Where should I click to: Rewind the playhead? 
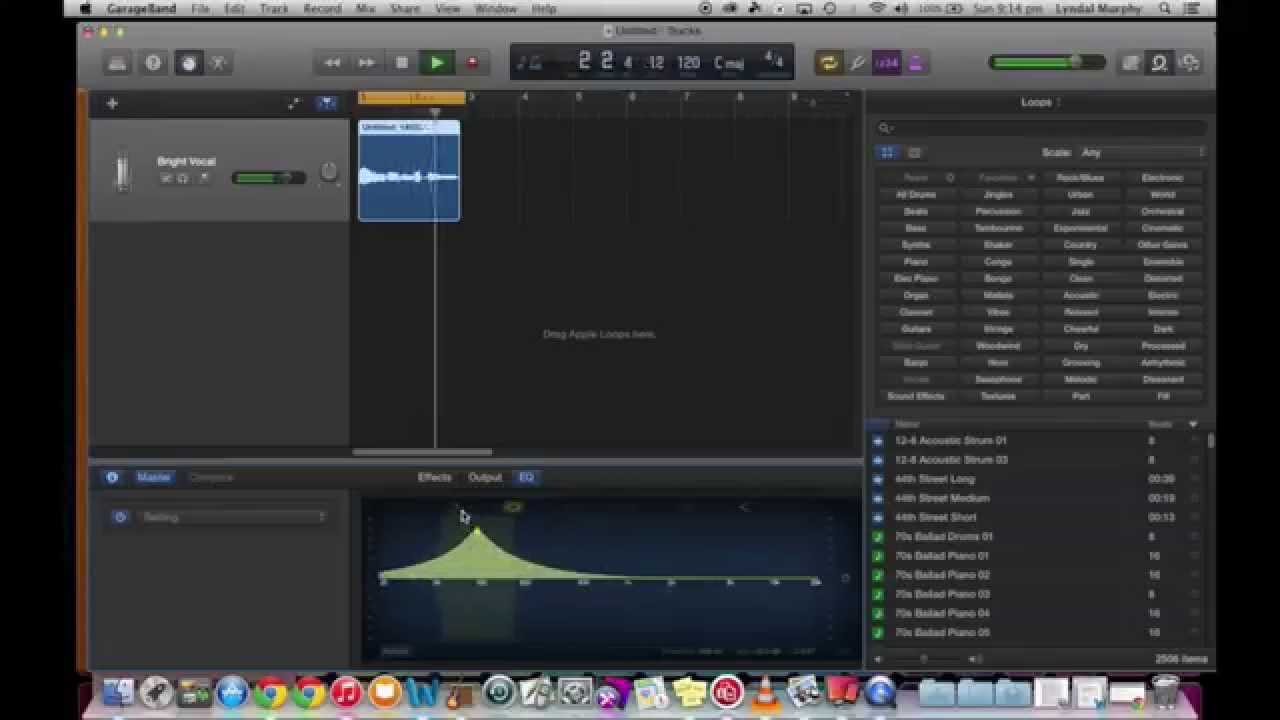pyautogui.click(x=332, y=63)
